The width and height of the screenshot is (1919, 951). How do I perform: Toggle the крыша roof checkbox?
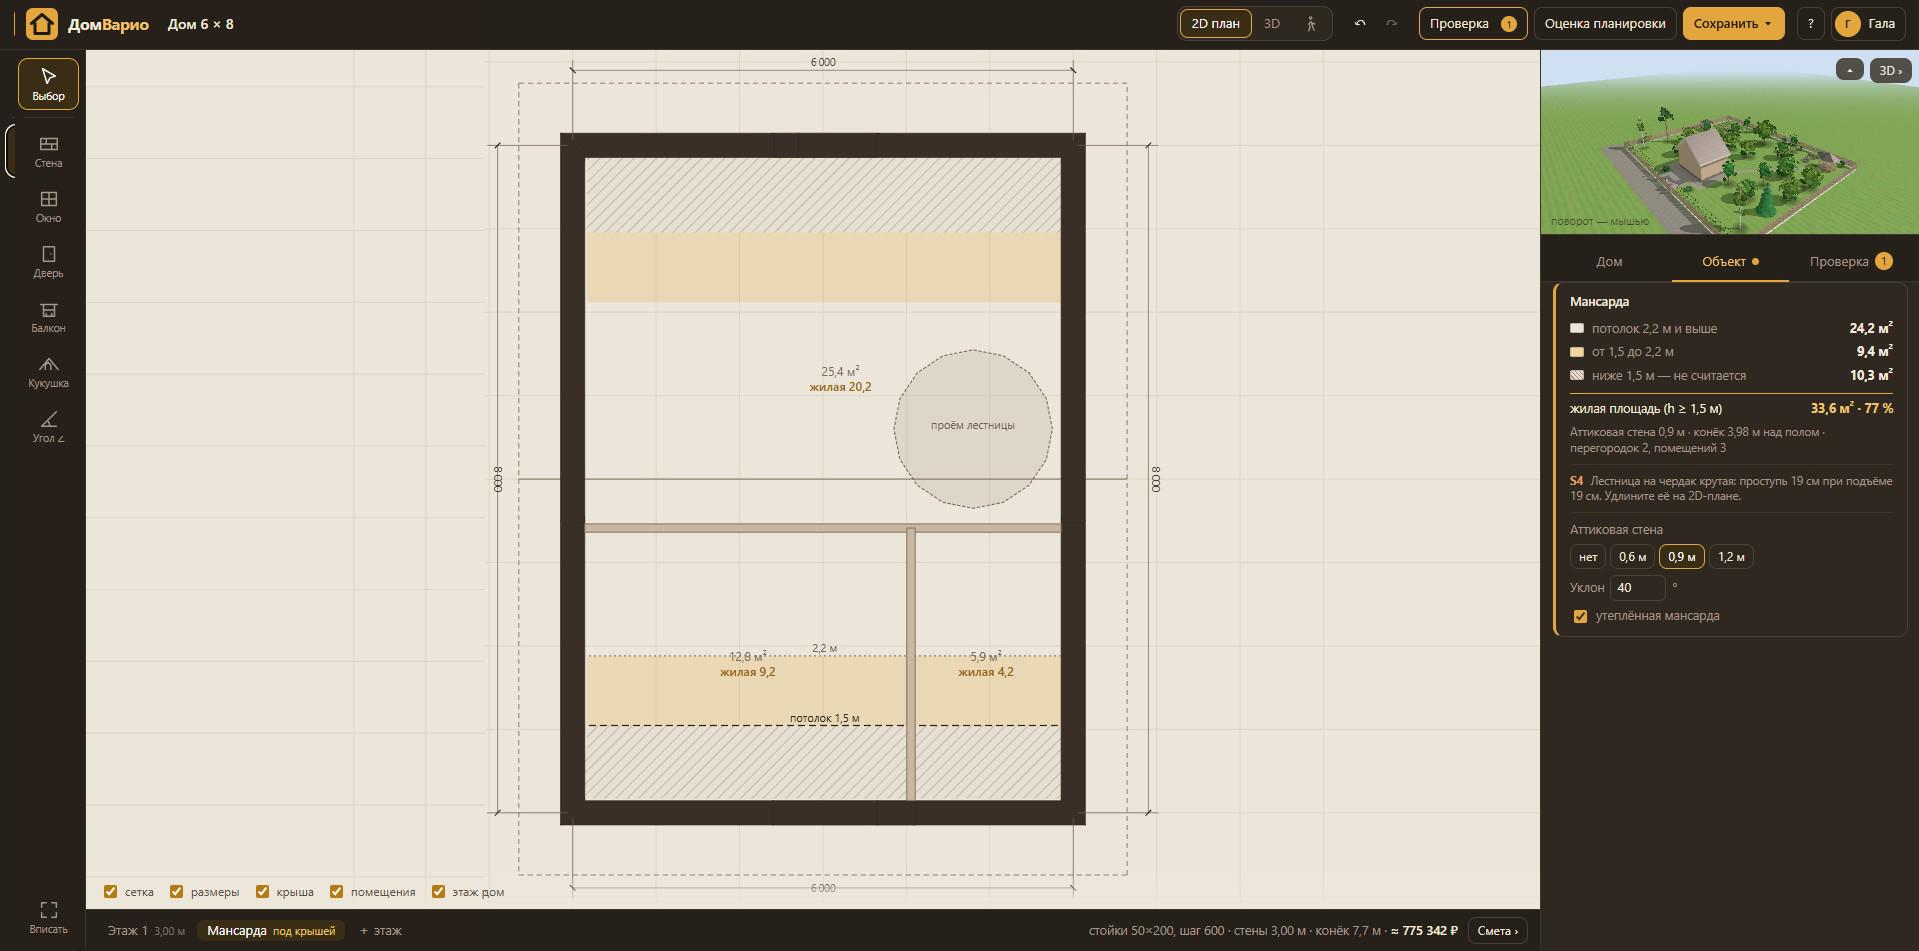(x=262, y=891)
